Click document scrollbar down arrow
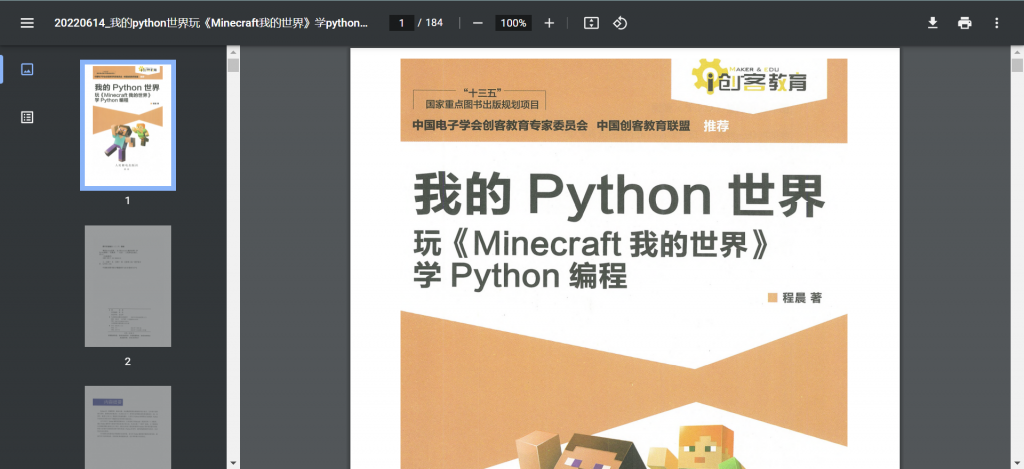The image size is (1024, 469). (x=1017, y=462)
